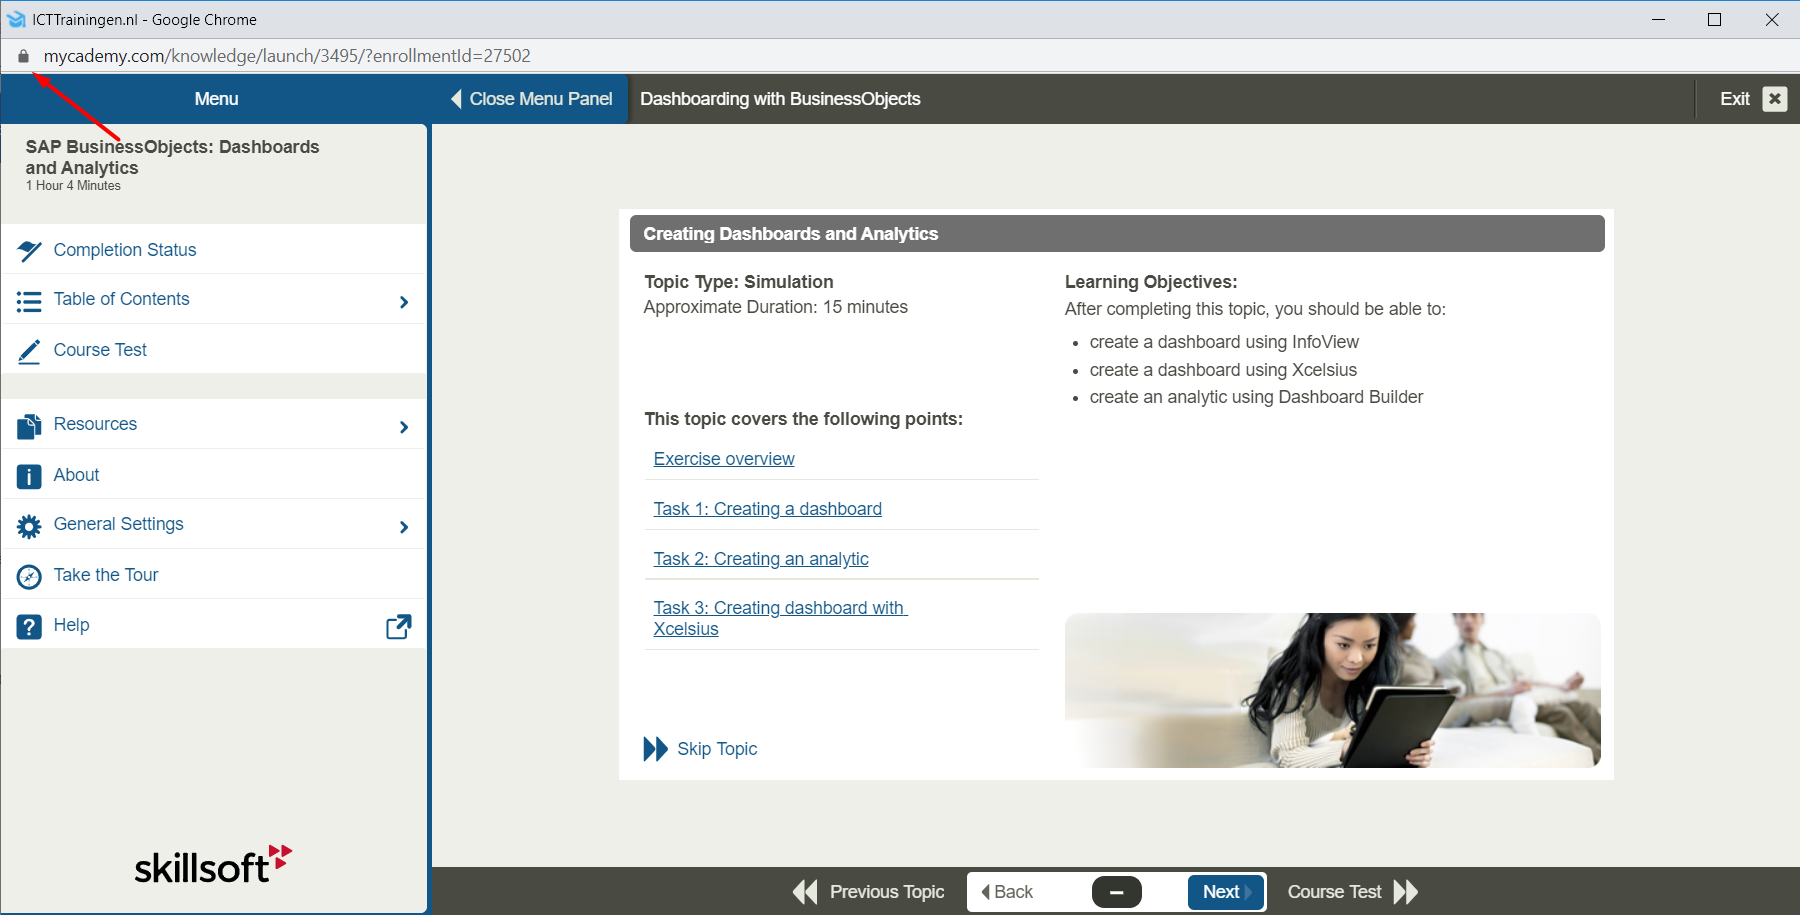The width and height of the screenshot is (1800, 915).
Task: Click the Exit X icon
Action: coord(1774,99)
